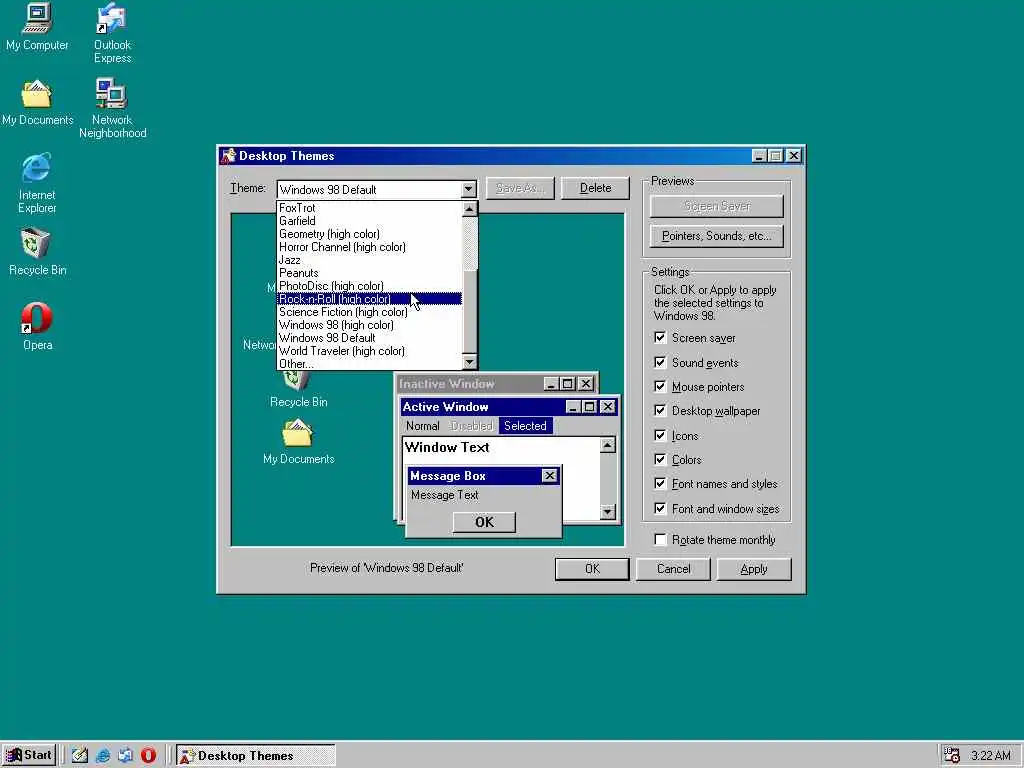Screen dimensions: 1024x768
Task: Click preview Recycle Bin icon
Action: 298,389
